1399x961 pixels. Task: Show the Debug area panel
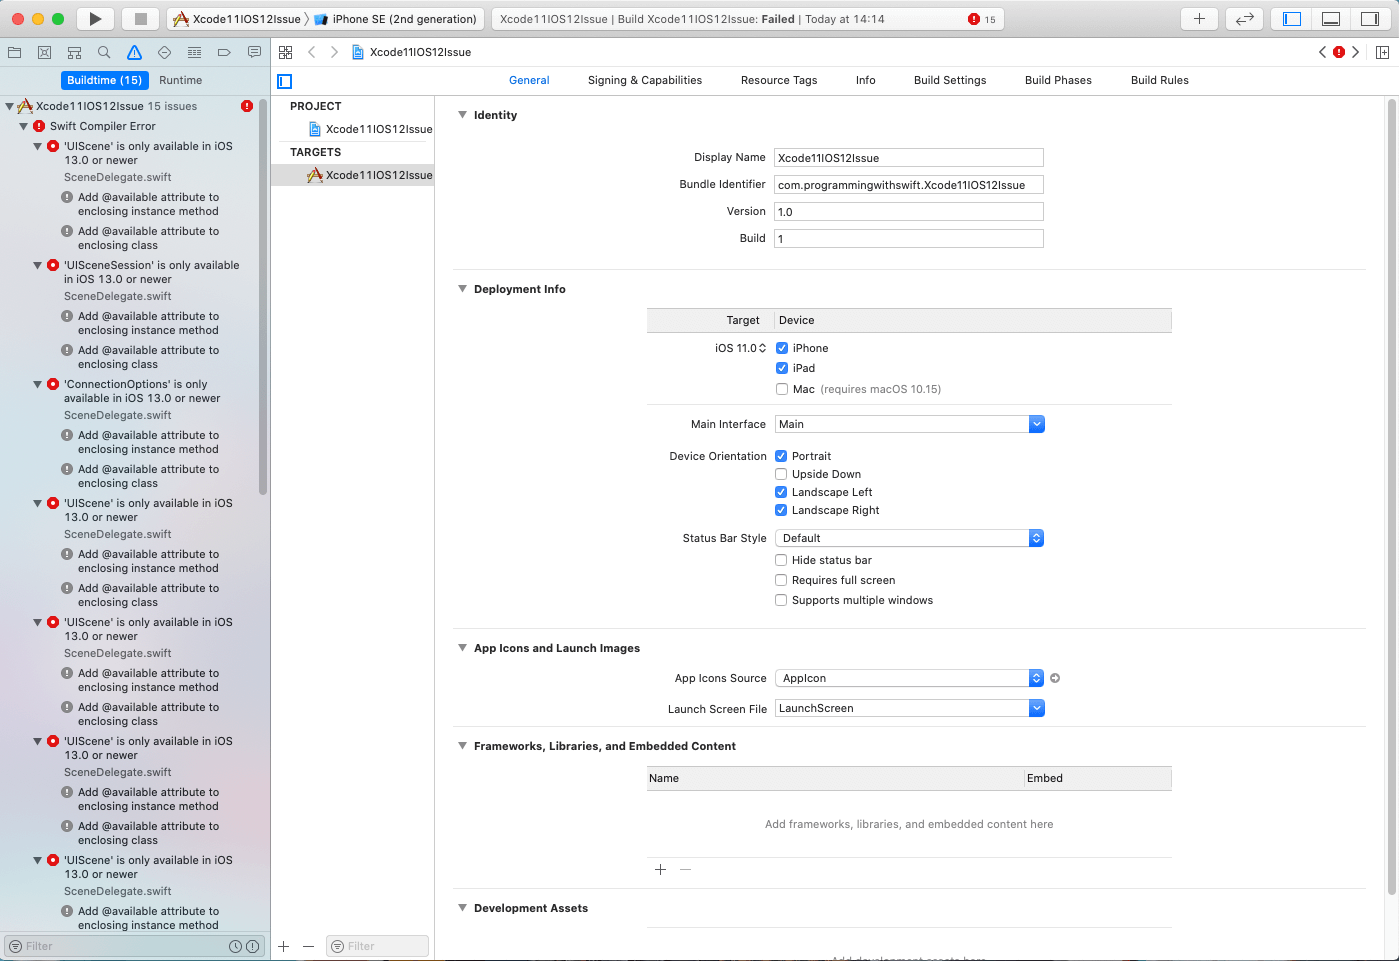[x=1331, y=19]
